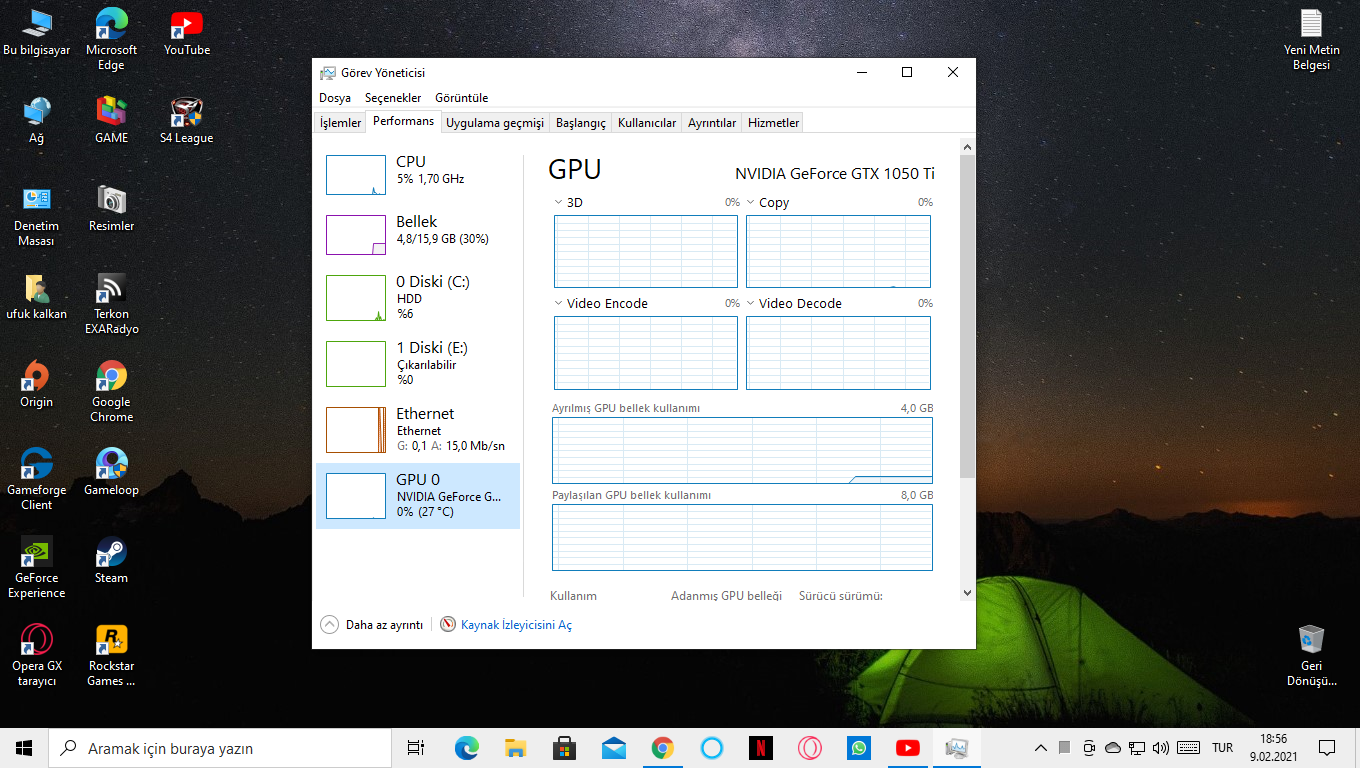Open File Explorer from the taskbar
Image resolution: width=1360 pixels, height=768 pixels.
point(515,748)
